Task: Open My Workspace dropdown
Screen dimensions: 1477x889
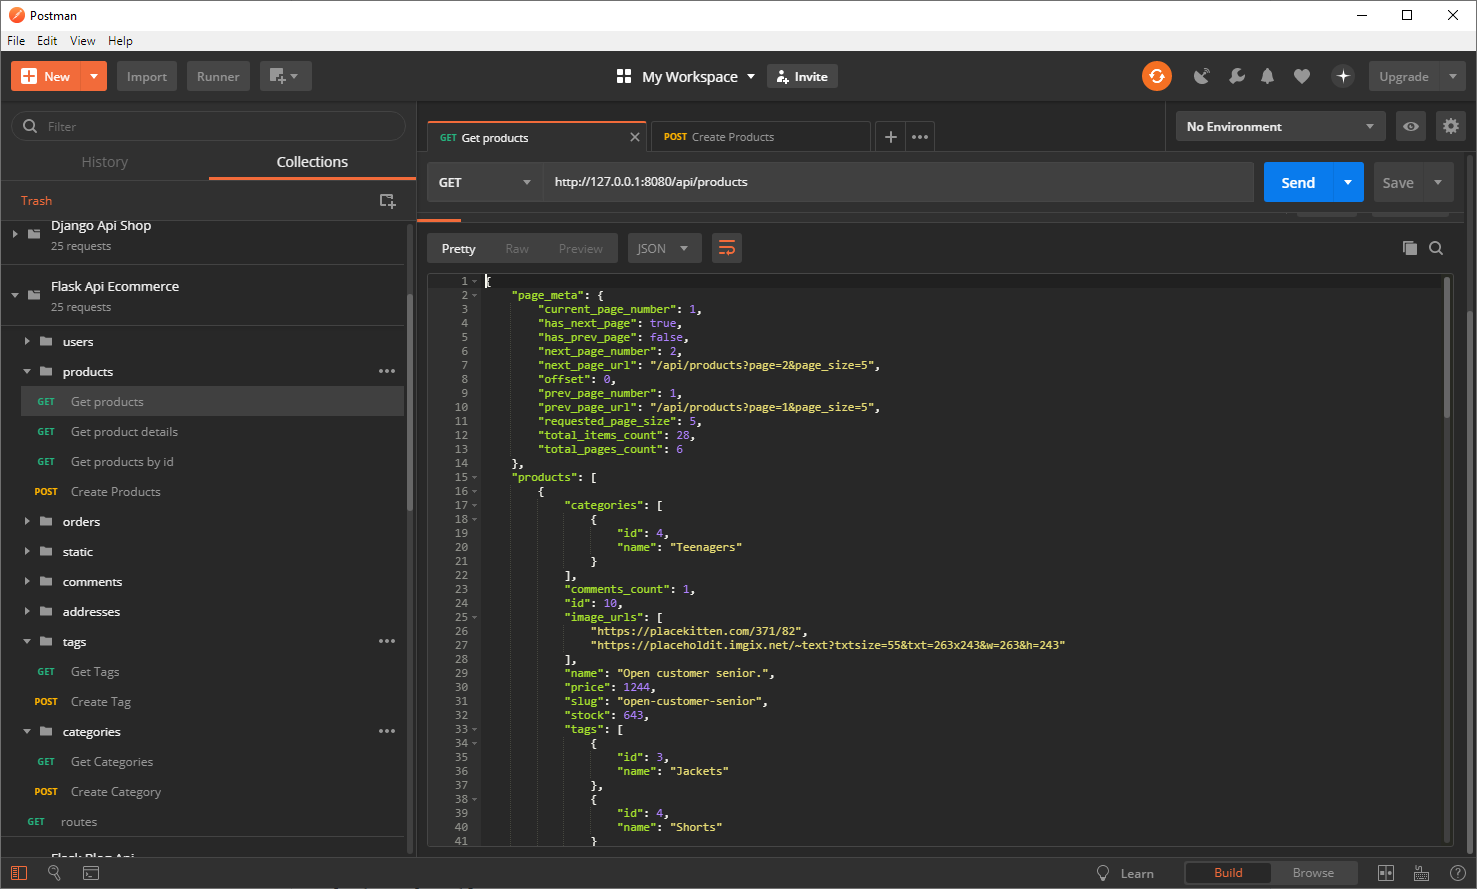Action: [686, 76]
